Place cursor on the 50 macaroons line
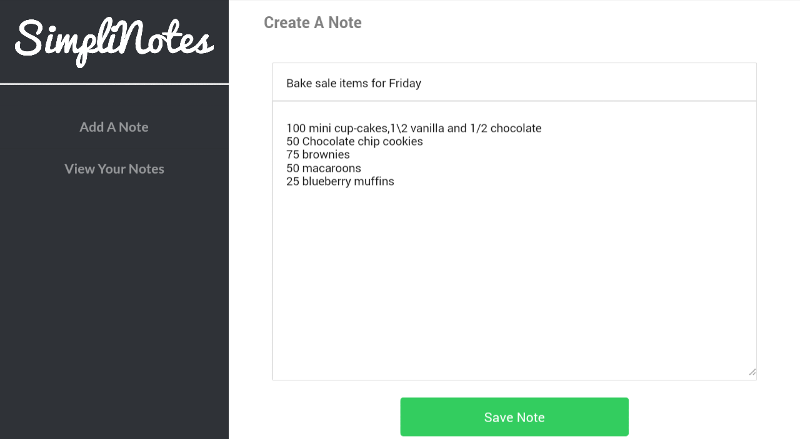Viewport: 800px width, 439px height. [x=323, y=168]
